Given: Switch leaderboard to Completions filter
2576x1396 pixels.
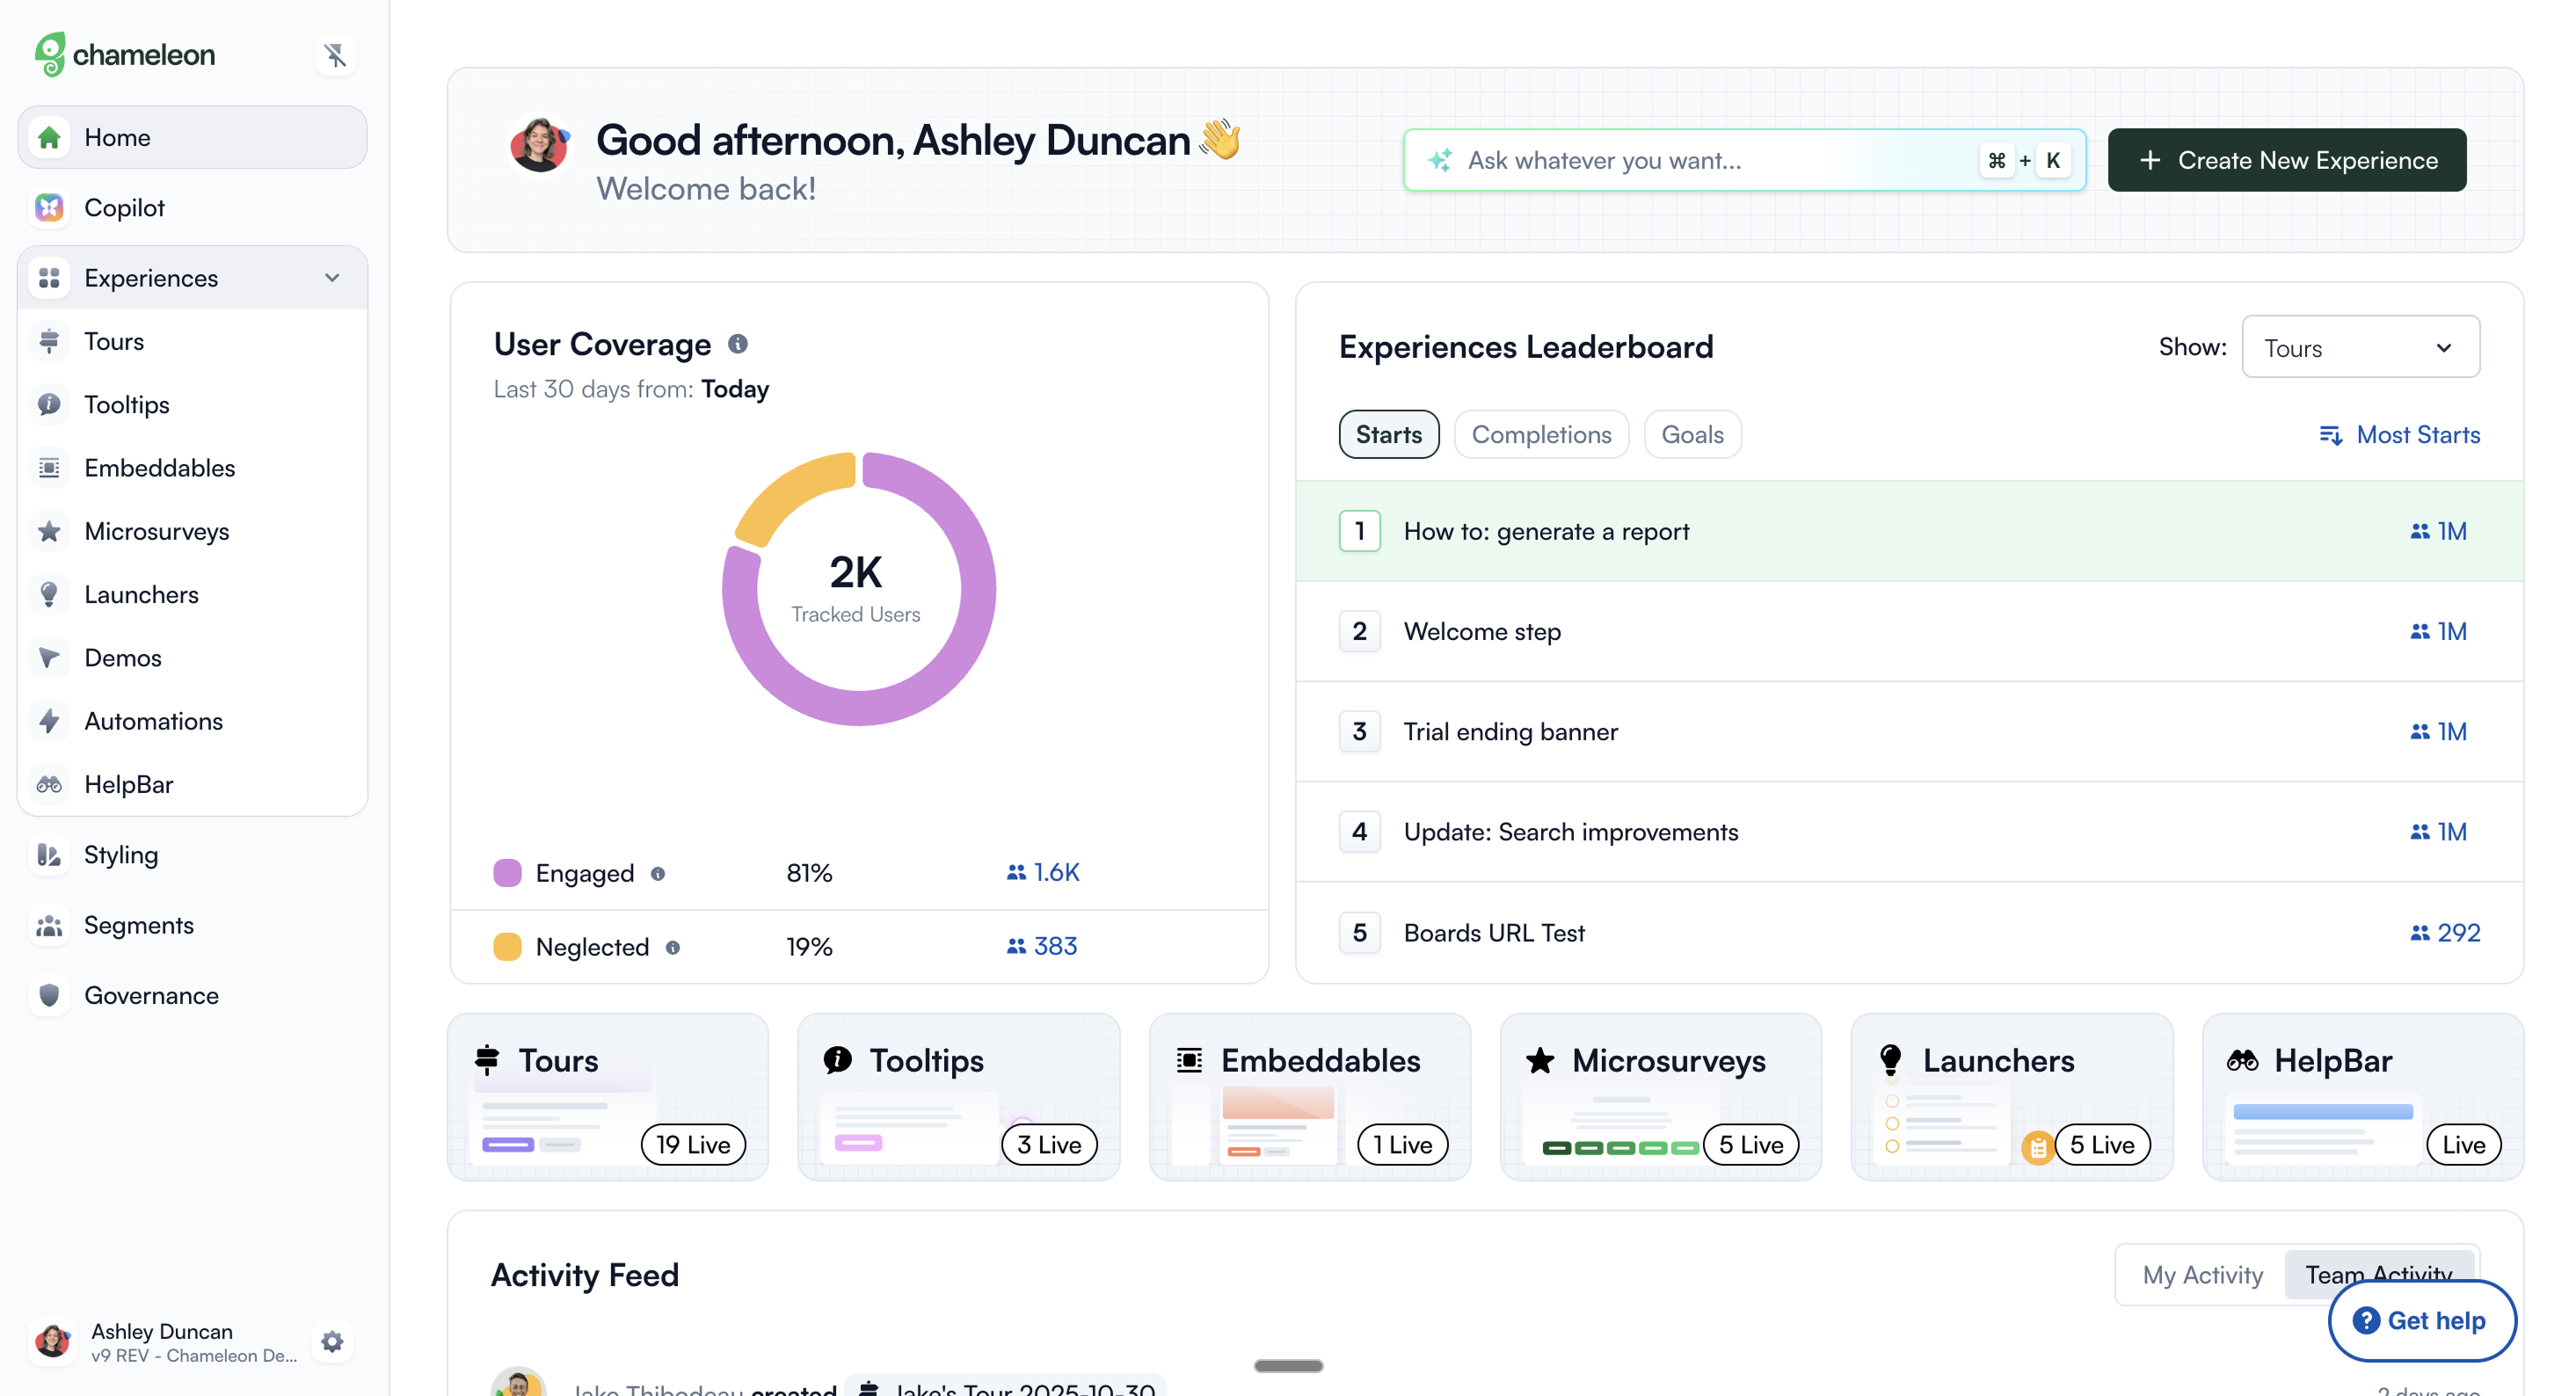Looking at the screenshot, I should pos(1540,434).
